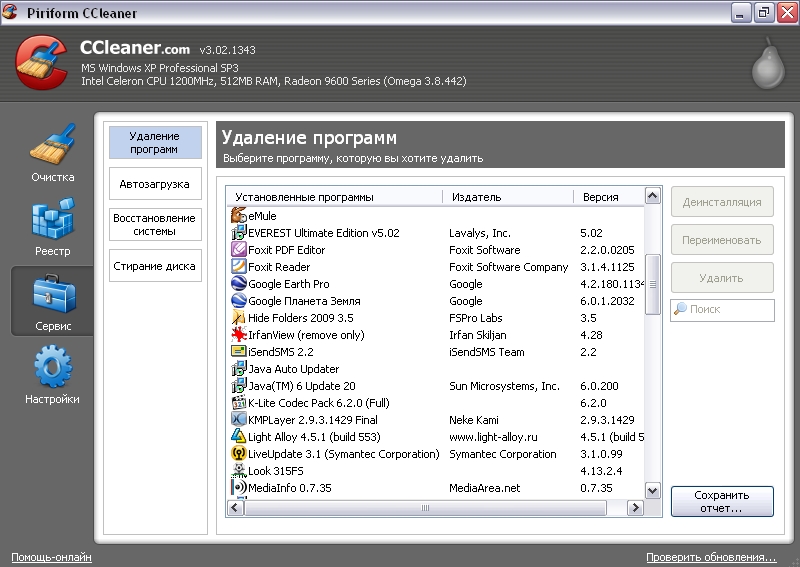Select the eMule program icon
Image resolution: width=800 pixels, height=567 pixels.
point(238,215)
